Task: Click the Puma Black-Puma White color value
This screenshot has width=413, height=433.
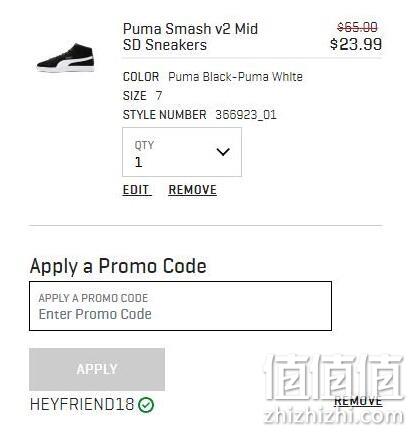Action: (235, 77)
